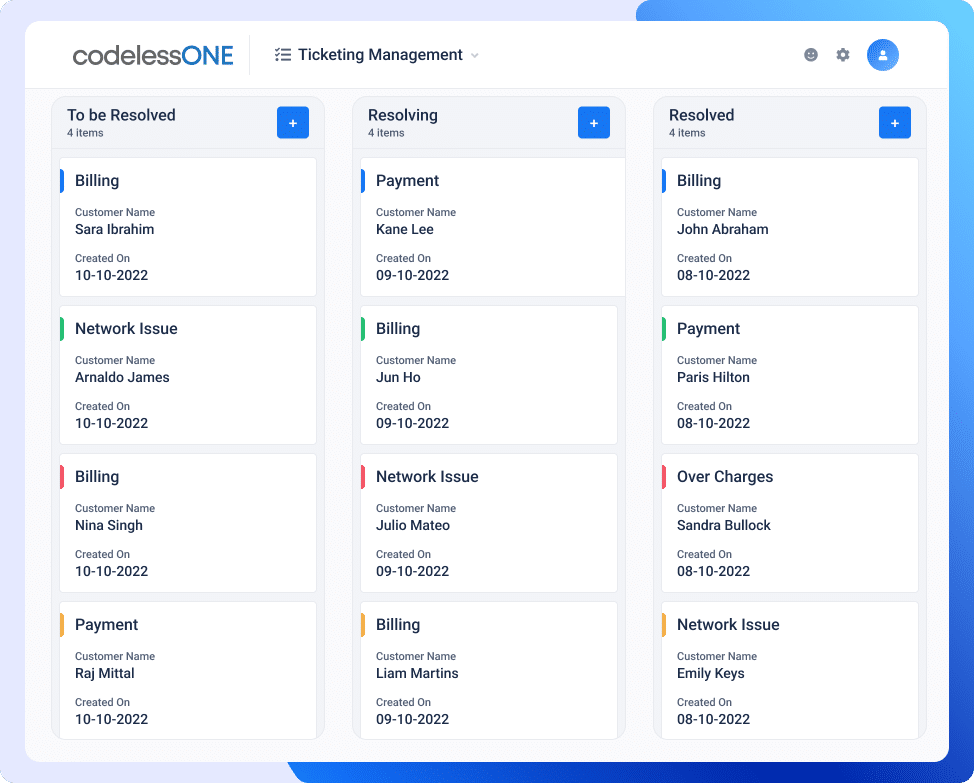The width and height of the screenshot is (974, 783).
Task: Click customer name Paris Hilton
Action: (x=713, y=378)
